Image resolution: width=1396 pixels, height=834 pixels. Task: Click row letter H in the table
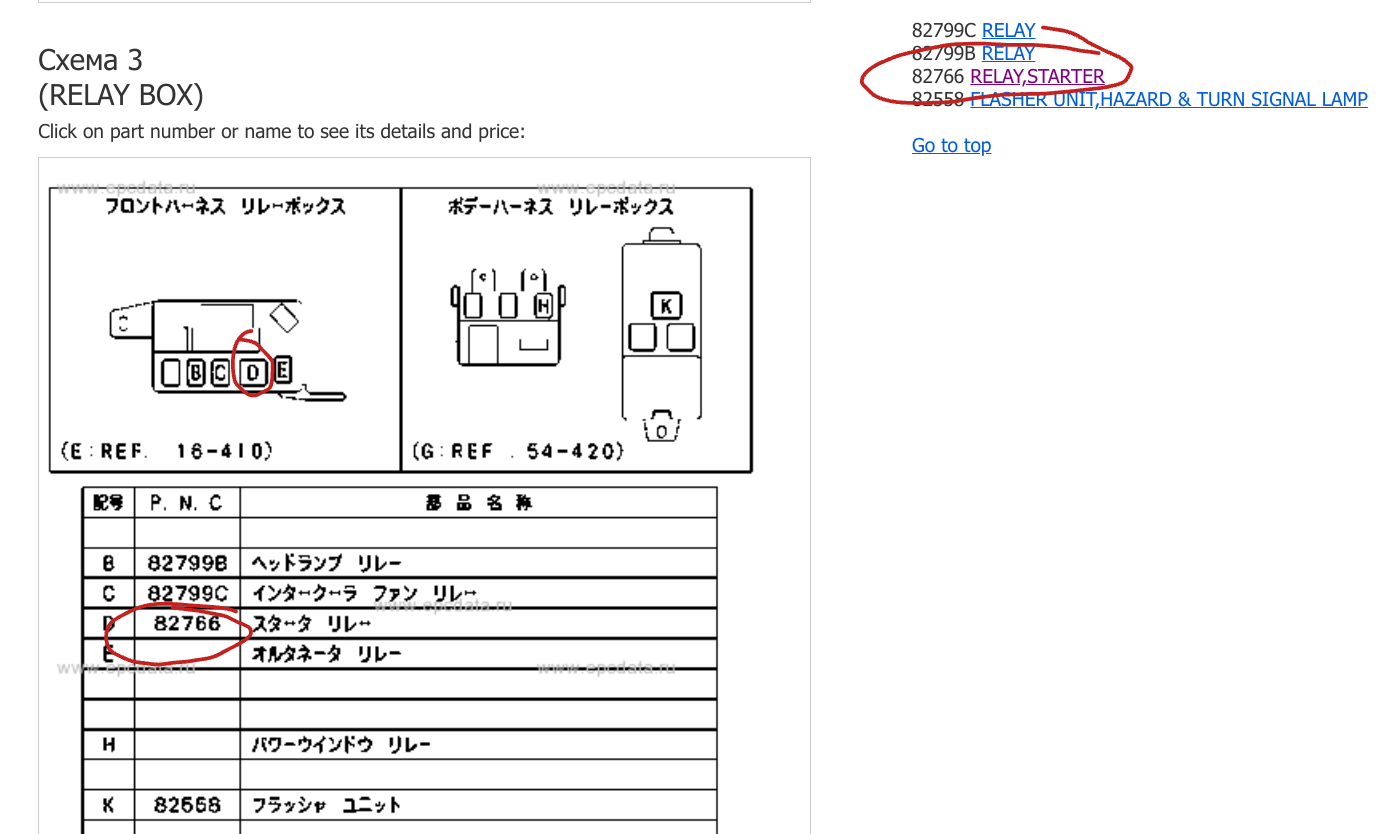pyautogui.click(x=108, y=745)
